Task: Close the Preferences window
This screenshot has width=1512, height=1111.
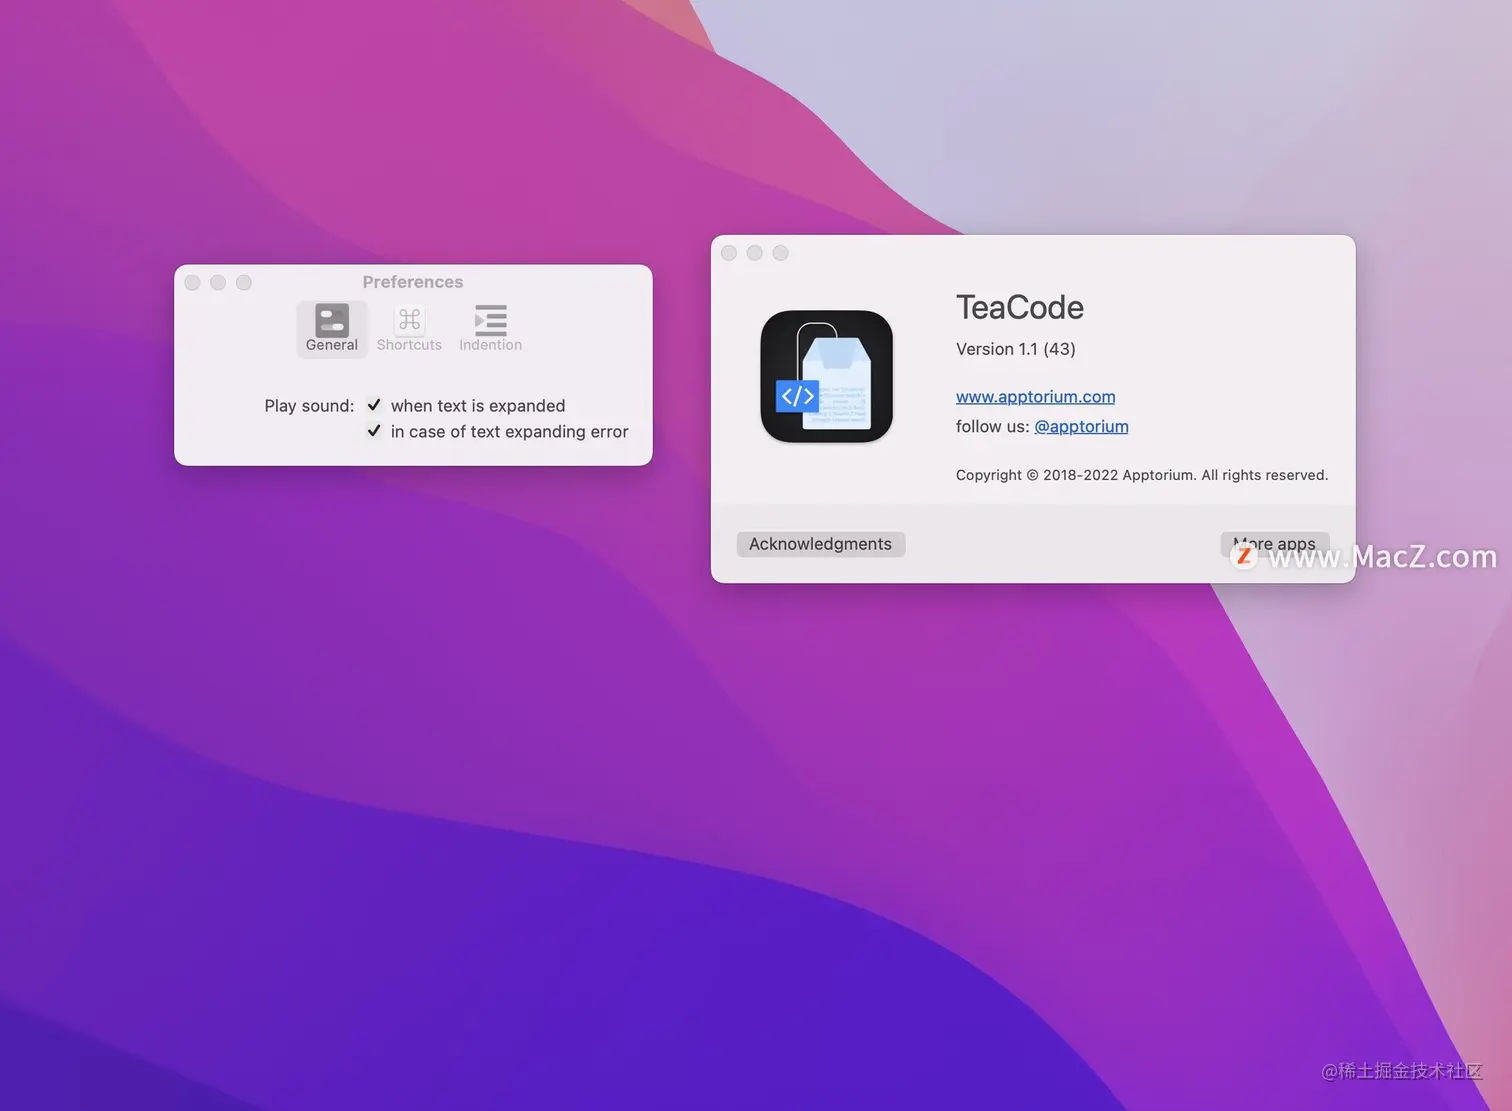Action: (192, 283)
